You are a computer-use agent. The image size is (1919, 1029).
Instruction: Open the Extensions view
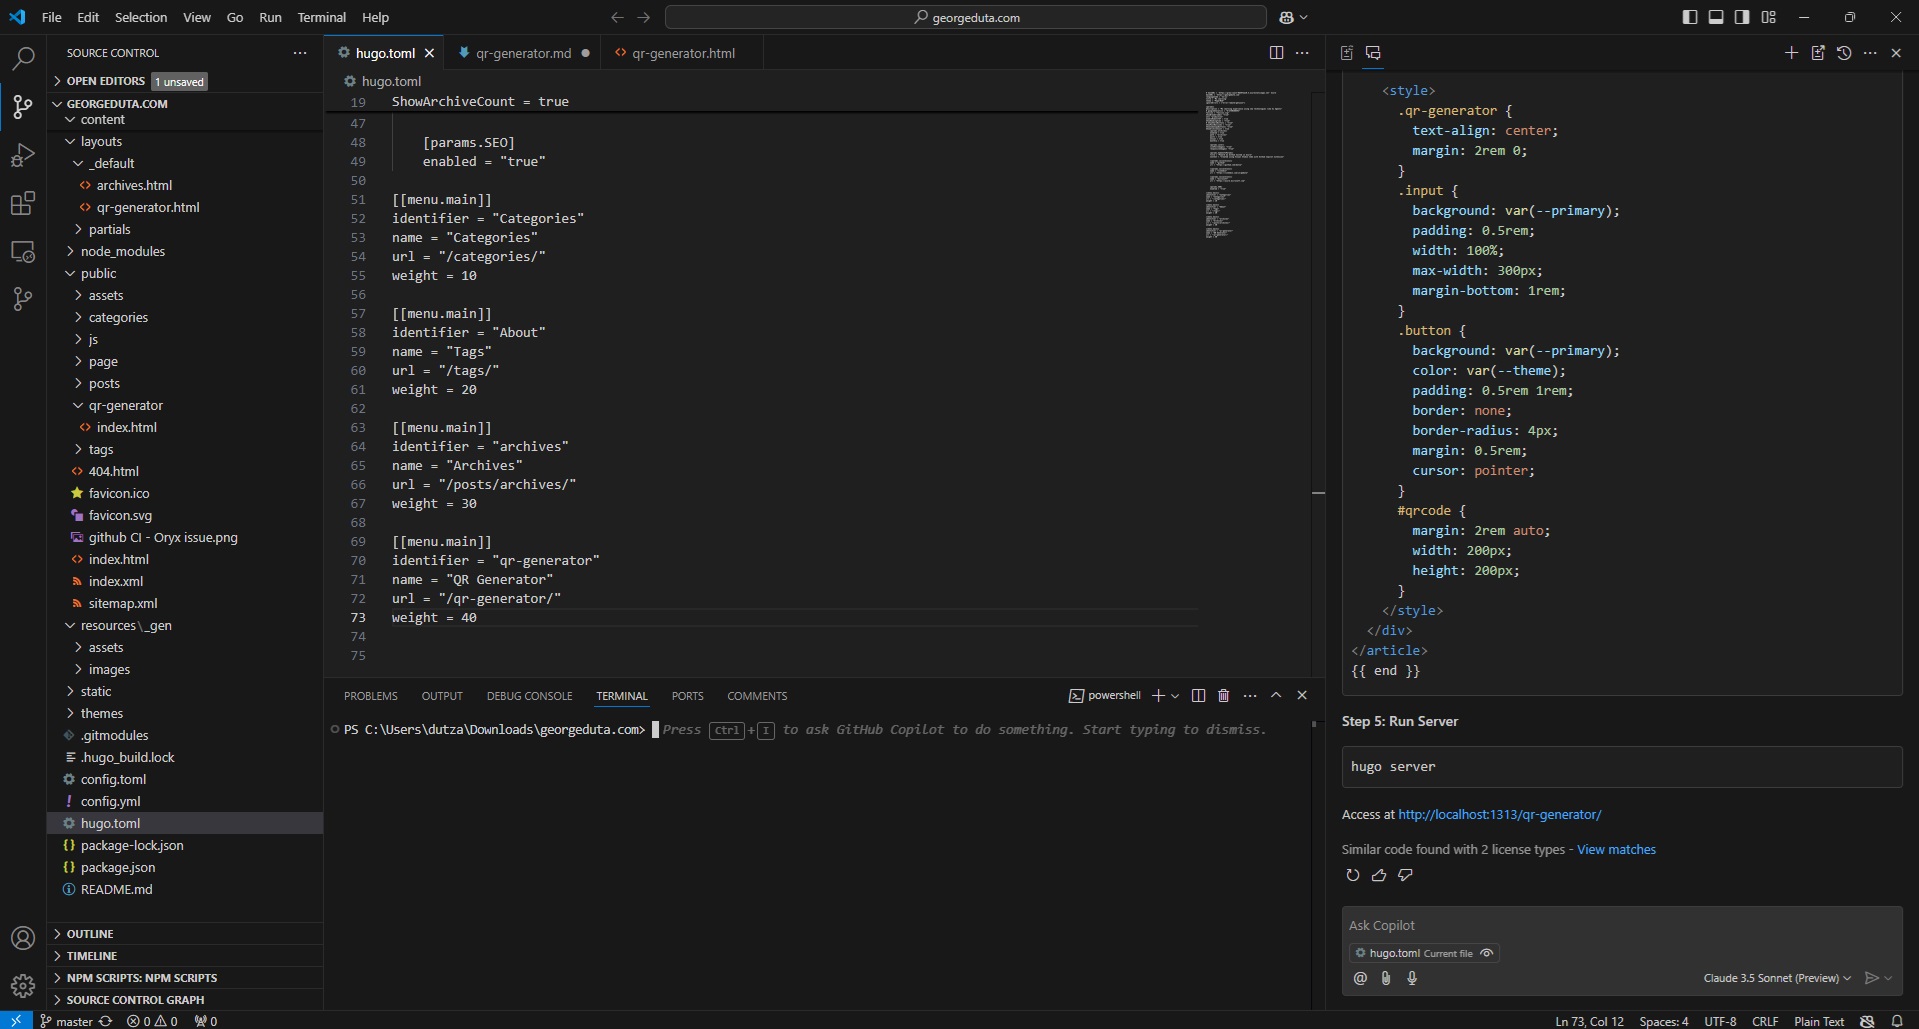(23, 204)
